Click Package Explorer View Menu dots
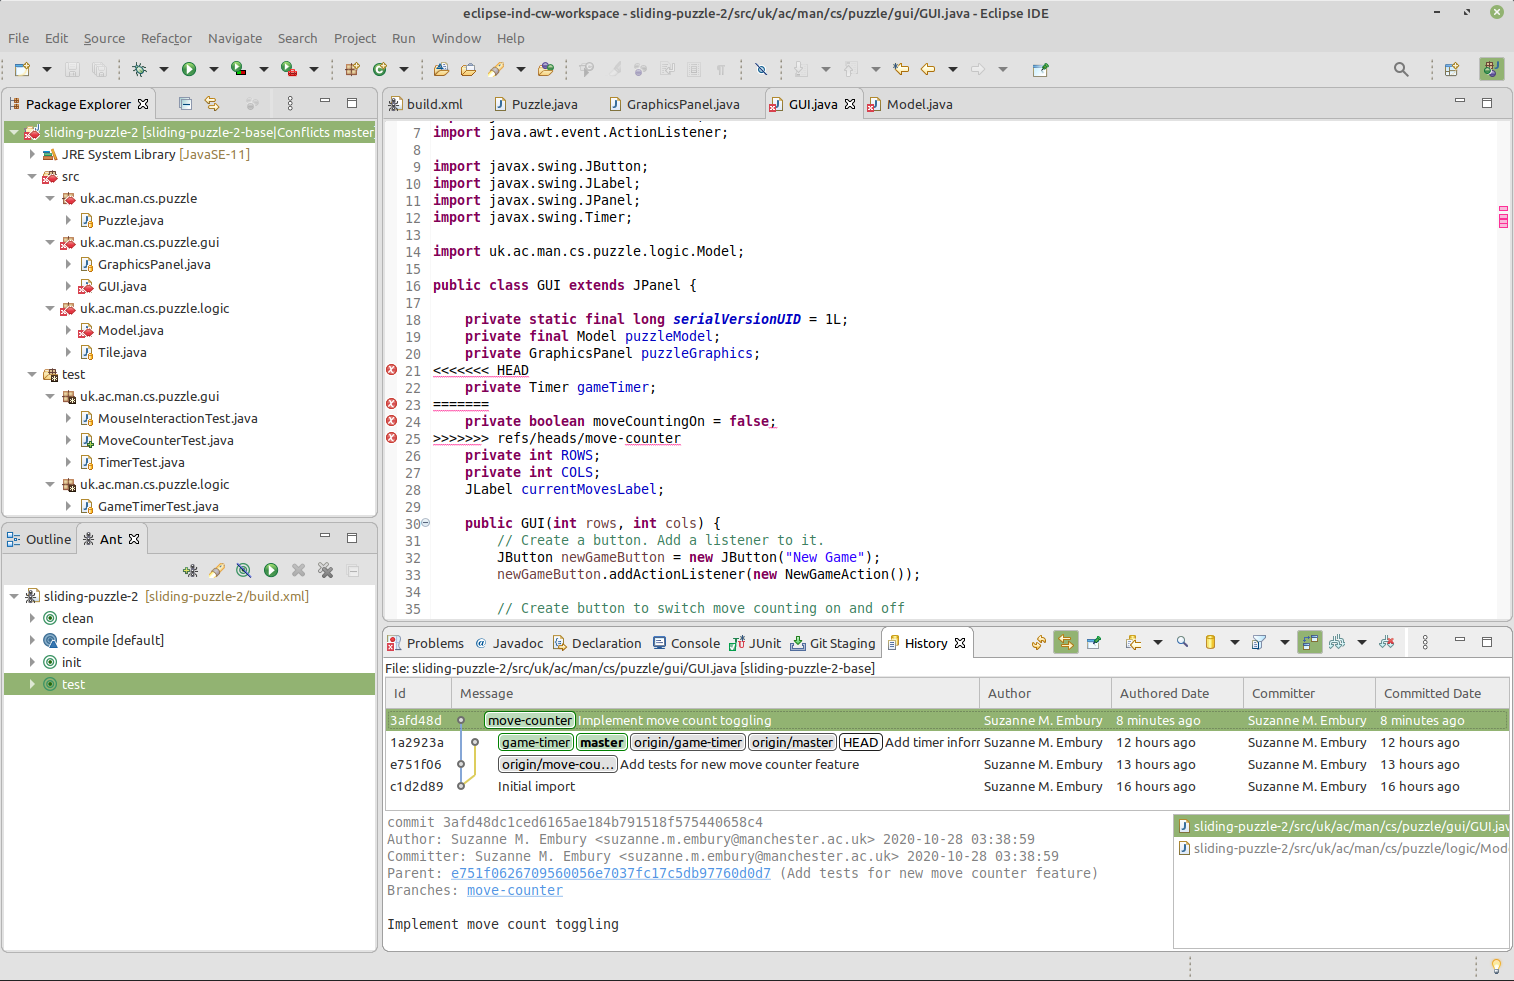1514x981 pixels. pos(290,103)
